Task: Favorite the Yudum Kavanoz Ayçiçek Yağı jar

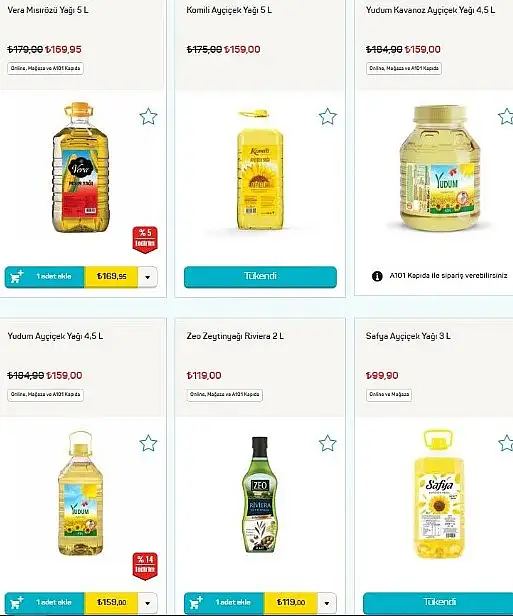Action: (506, 116)
